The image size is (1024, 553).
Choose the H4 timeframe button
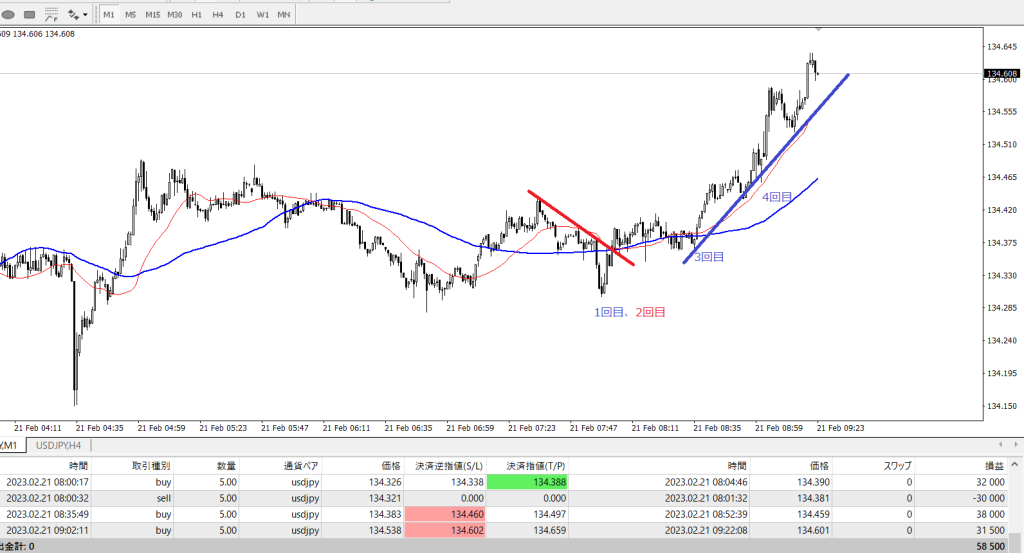(x=217, y=15)
